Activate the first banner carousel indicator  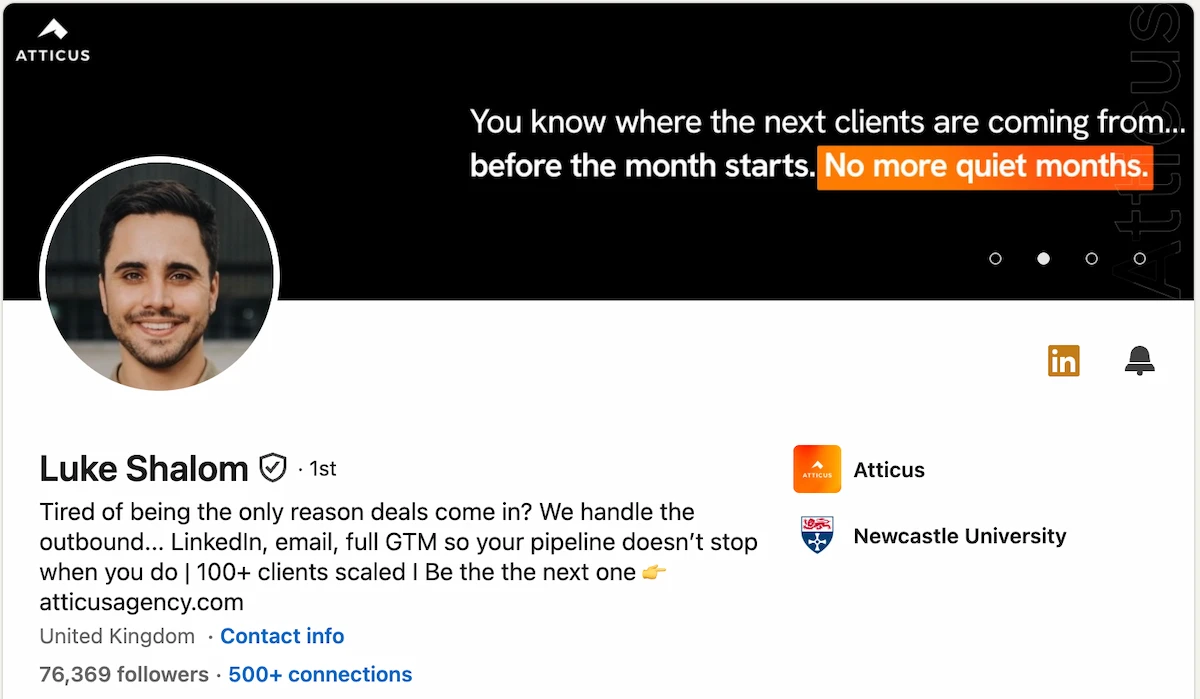pos(995,258)
